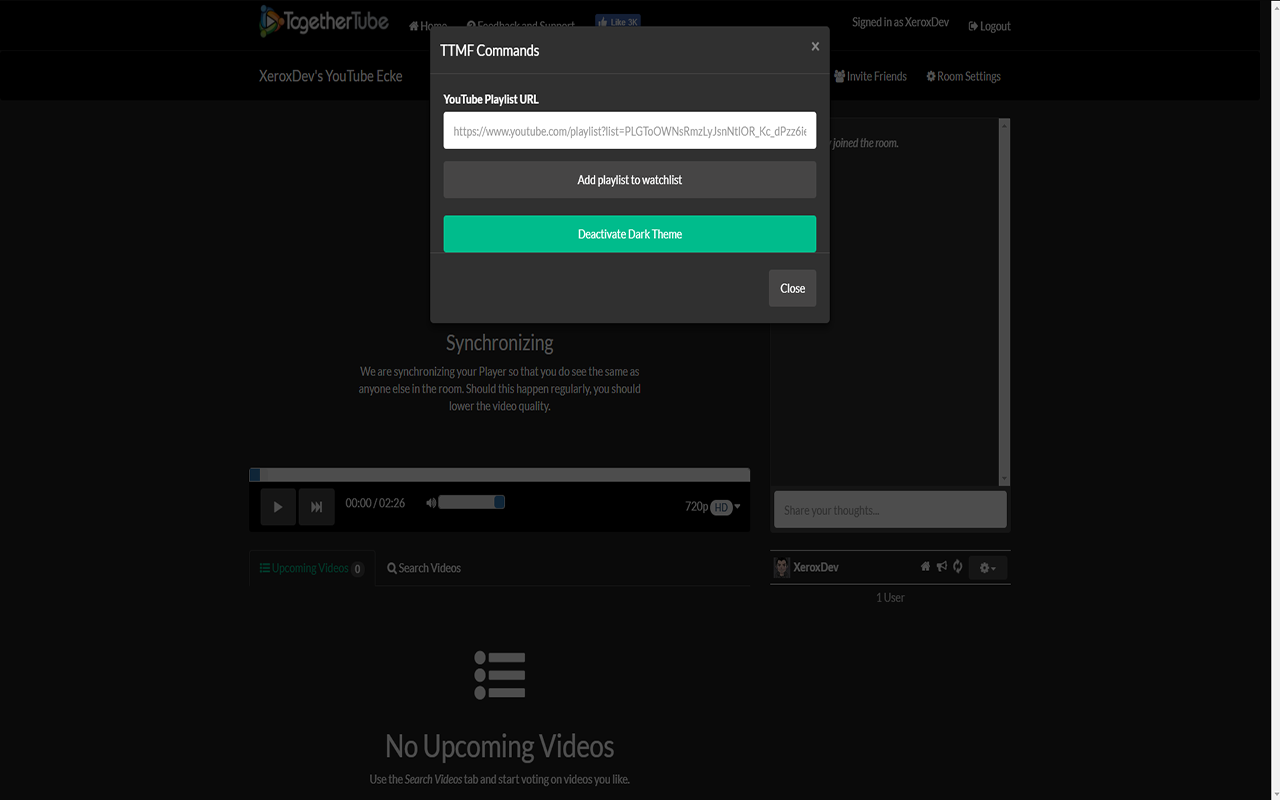Click the volume speaker icon
The height and width of the screenshot is (800, 1280).
coord(431,503)
